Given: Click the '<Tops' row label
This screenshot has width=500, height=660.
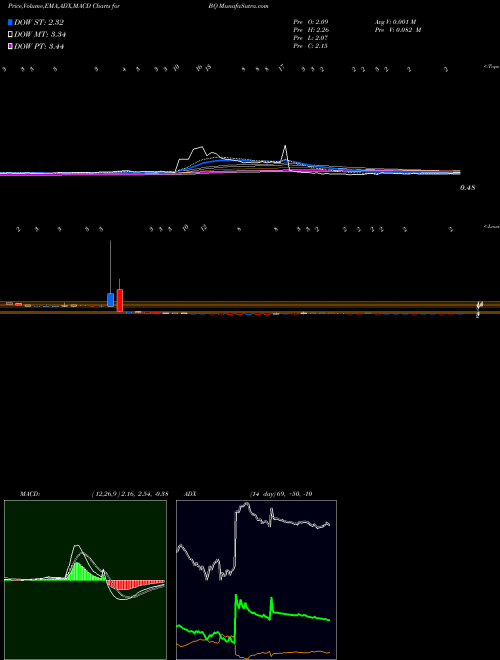Looking at the screenshot, I should 491,67.
